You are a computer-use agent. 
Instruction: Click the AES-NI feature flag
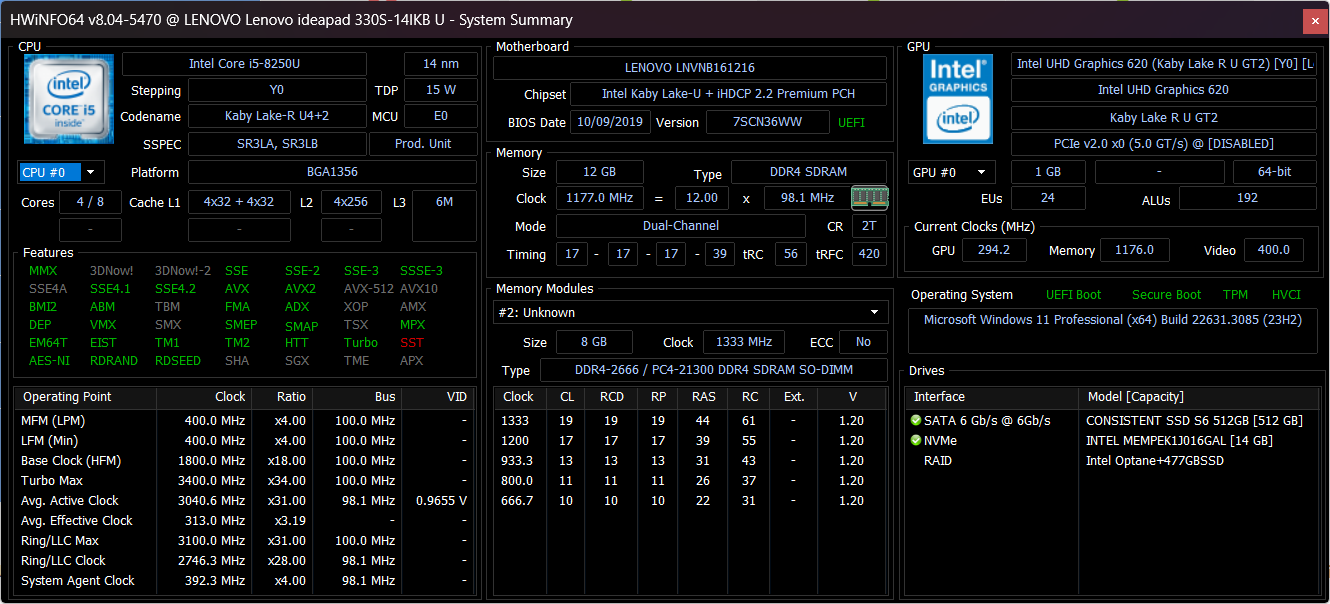coord(49,361)
